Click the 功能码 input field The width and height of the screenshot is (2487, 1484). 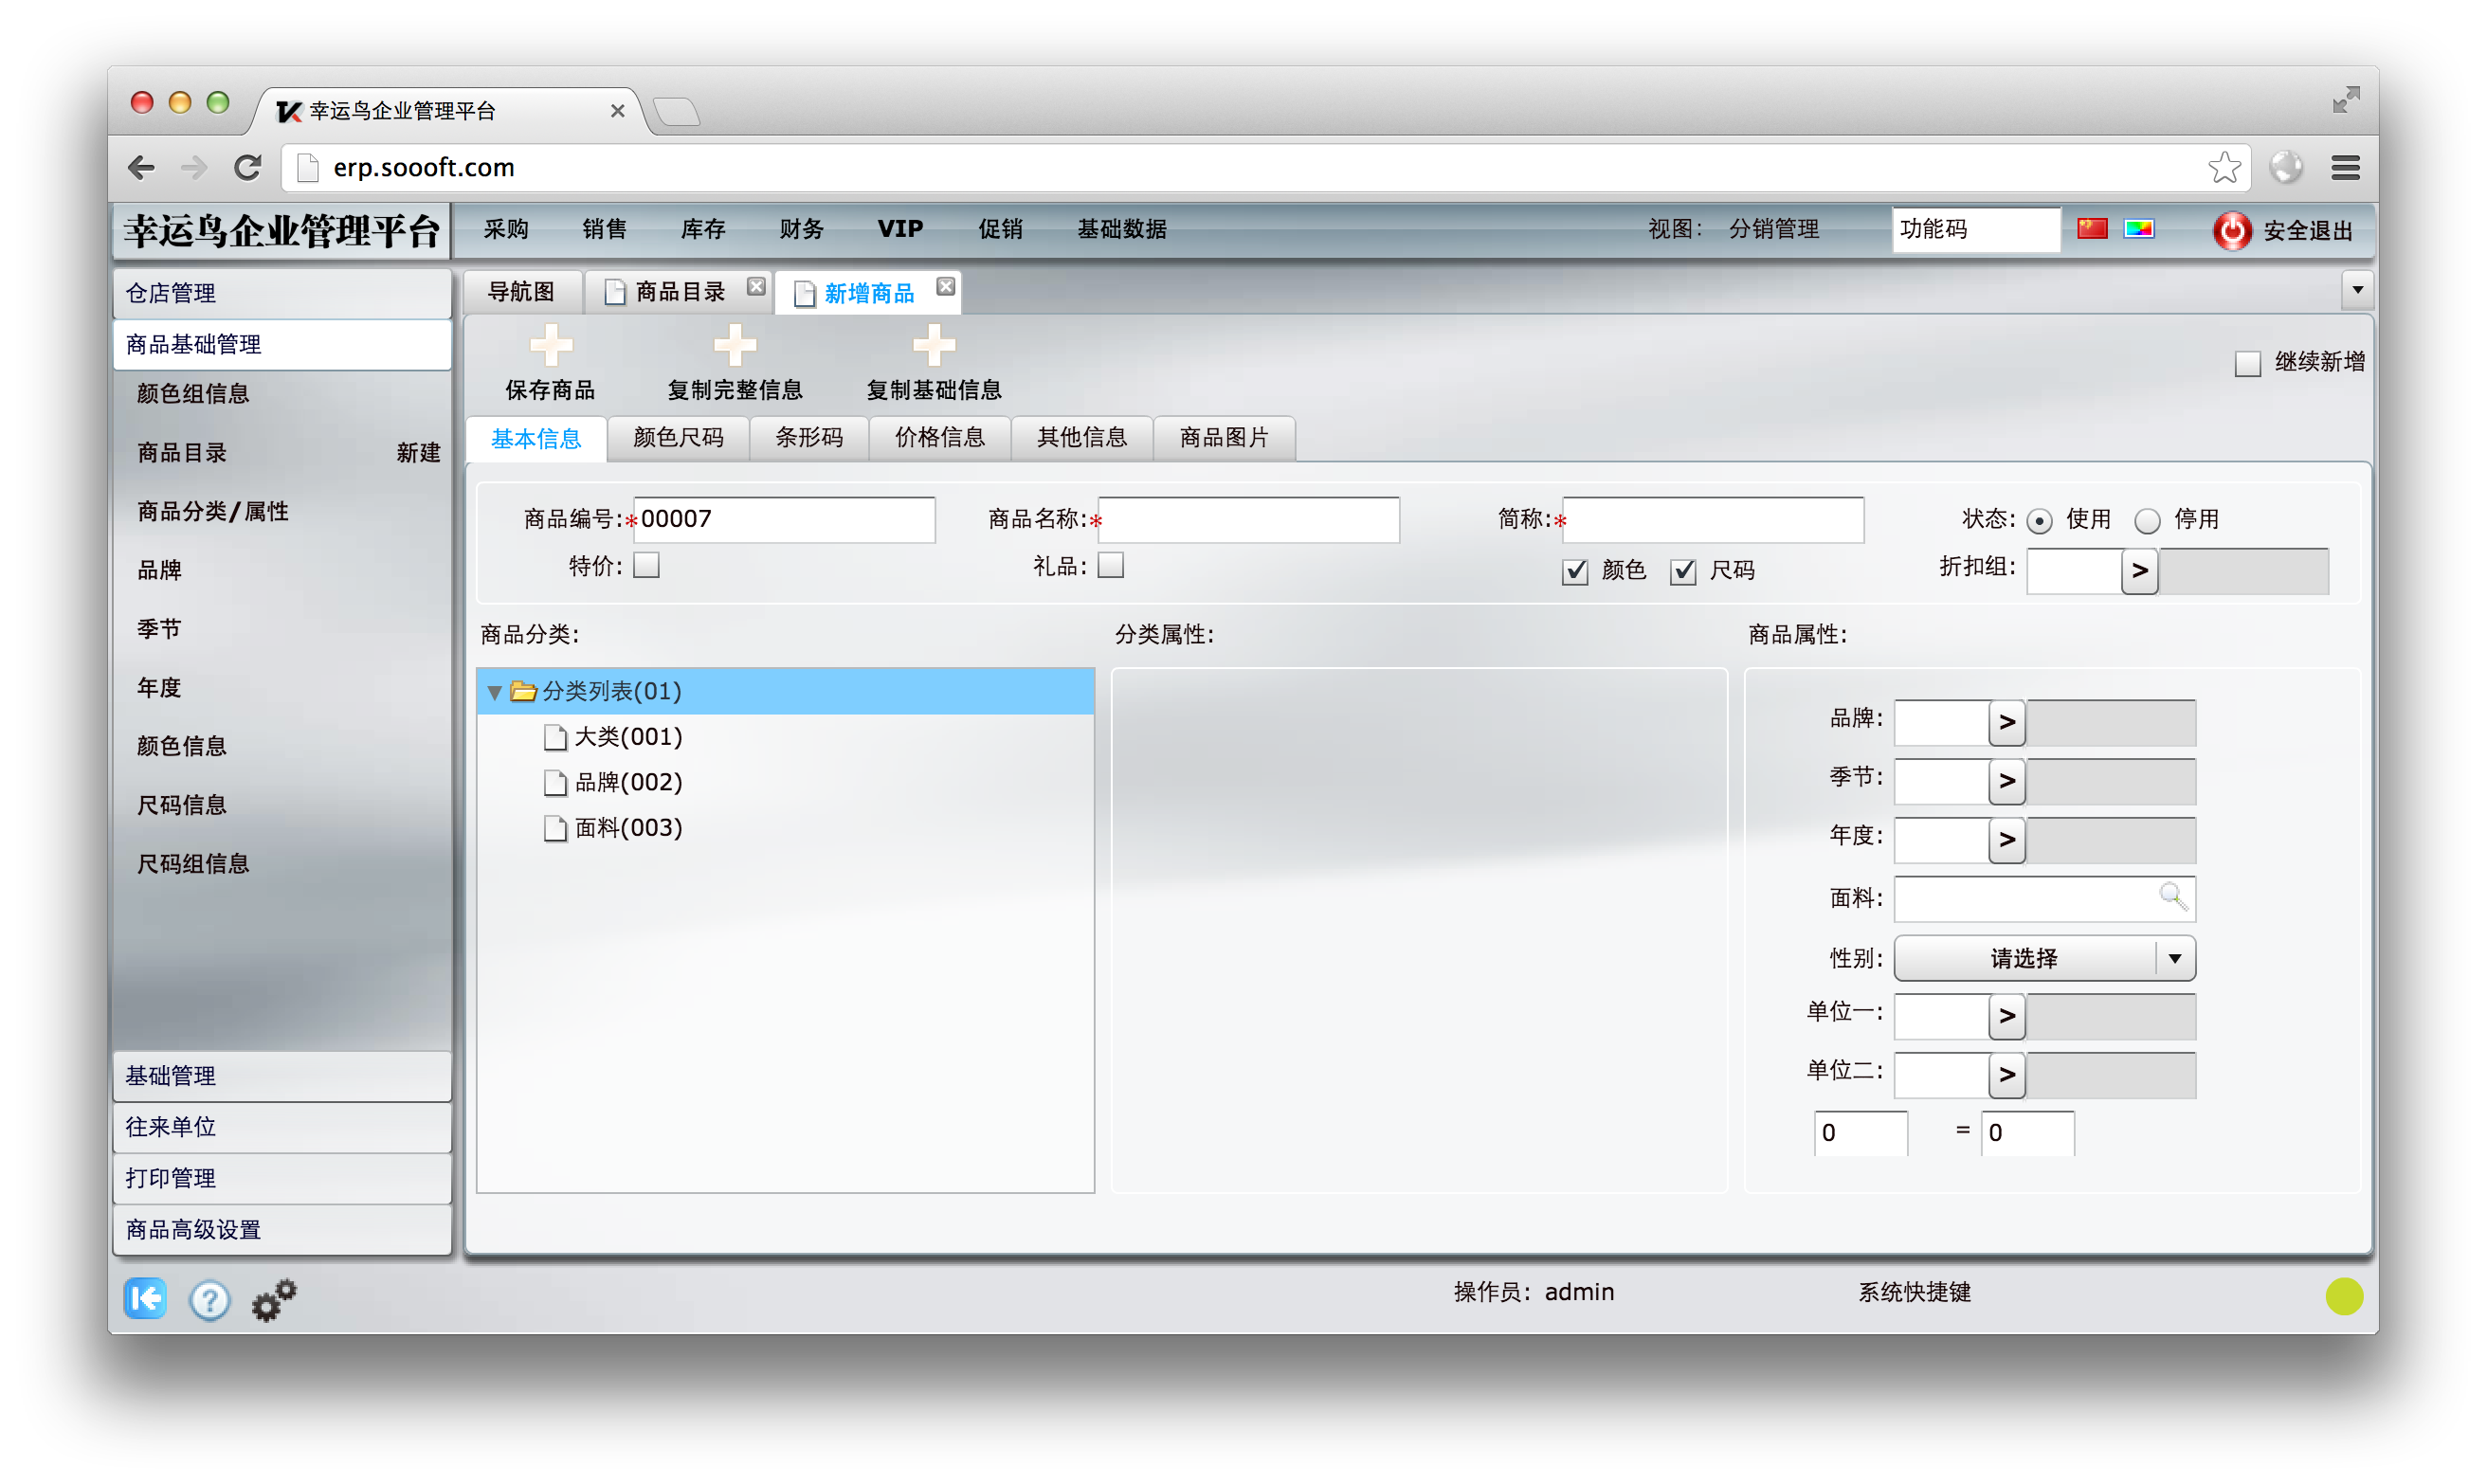[x=1975, y=229]
